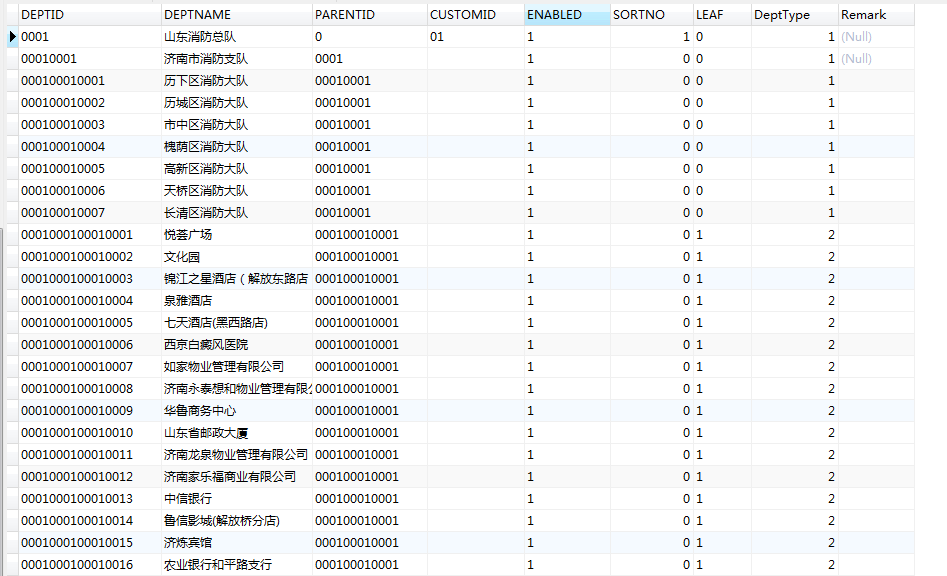Select the cell 天桥区消防大队
This screenshot has width=947, height=576.
tap(237, 191)
